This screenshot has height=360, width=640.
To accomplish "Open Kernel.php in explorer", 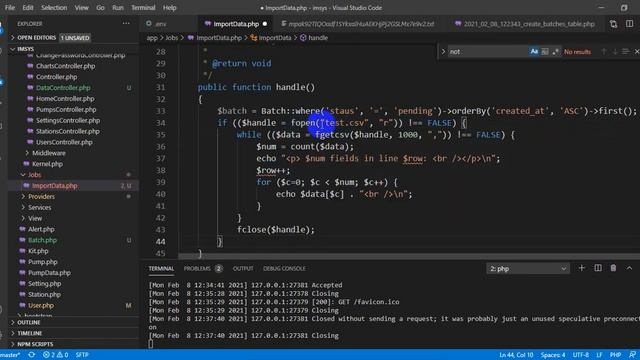I will (x=47, y=164).
